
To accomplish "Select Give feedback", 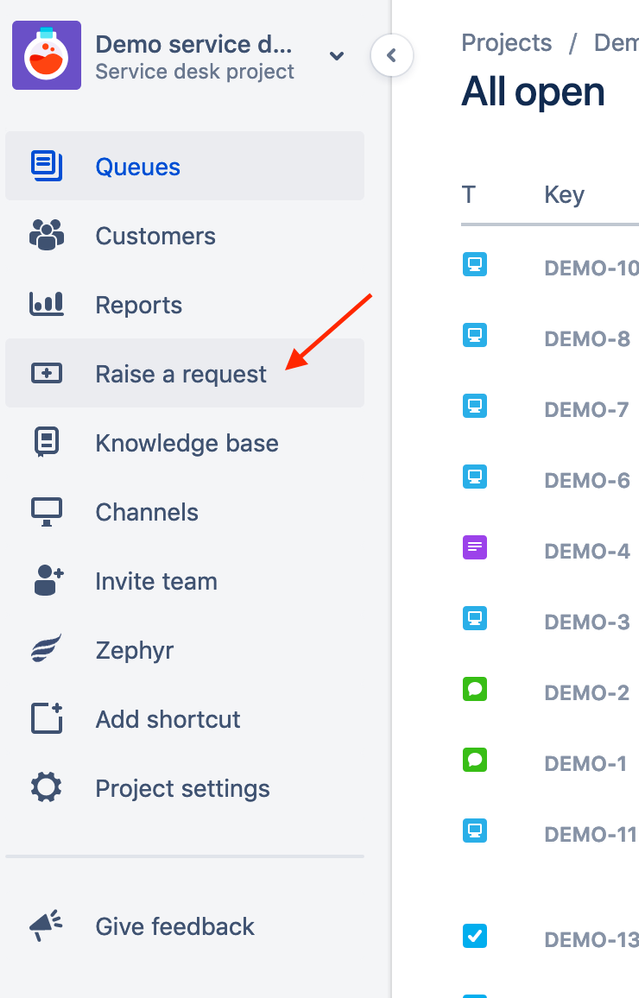I will coord(185,926).
